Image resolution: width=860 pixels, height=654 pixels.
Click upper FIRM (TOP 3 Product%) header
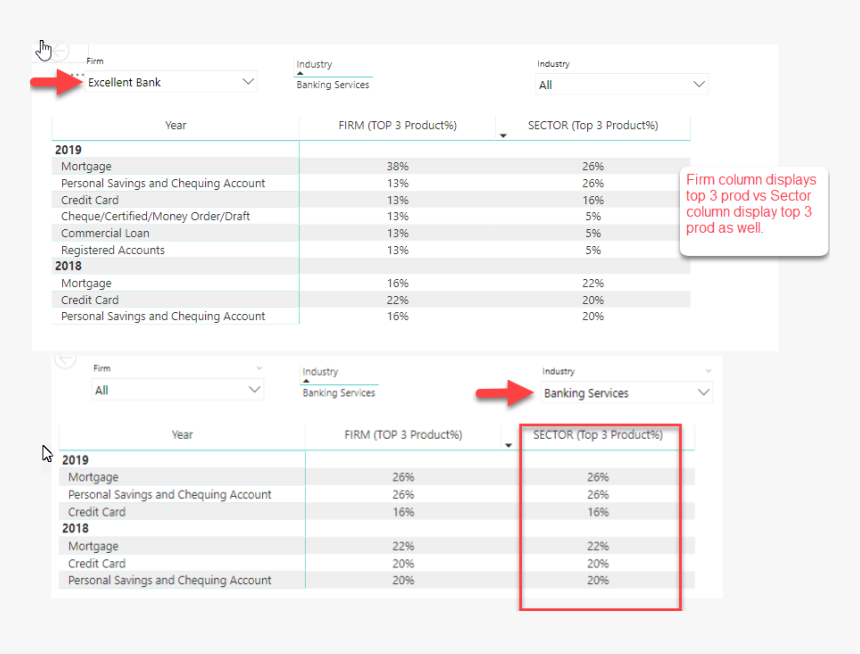[x=398, y=126]
